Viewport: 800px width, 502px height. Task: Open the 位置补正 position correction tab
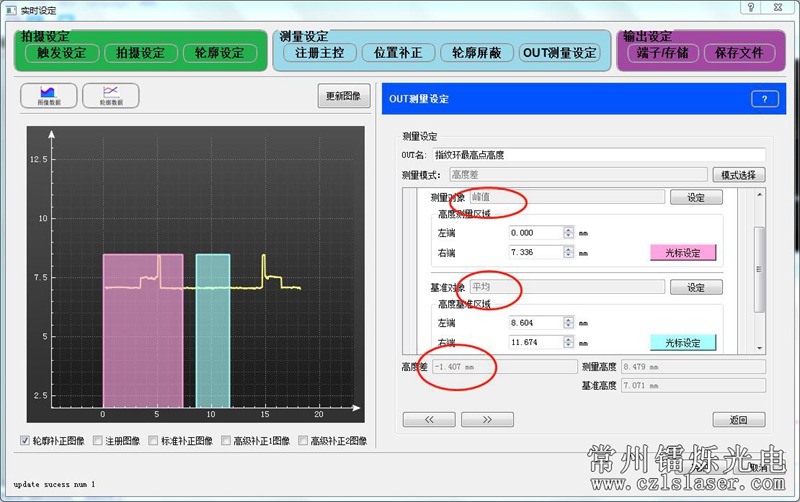(x=398, y=53)
